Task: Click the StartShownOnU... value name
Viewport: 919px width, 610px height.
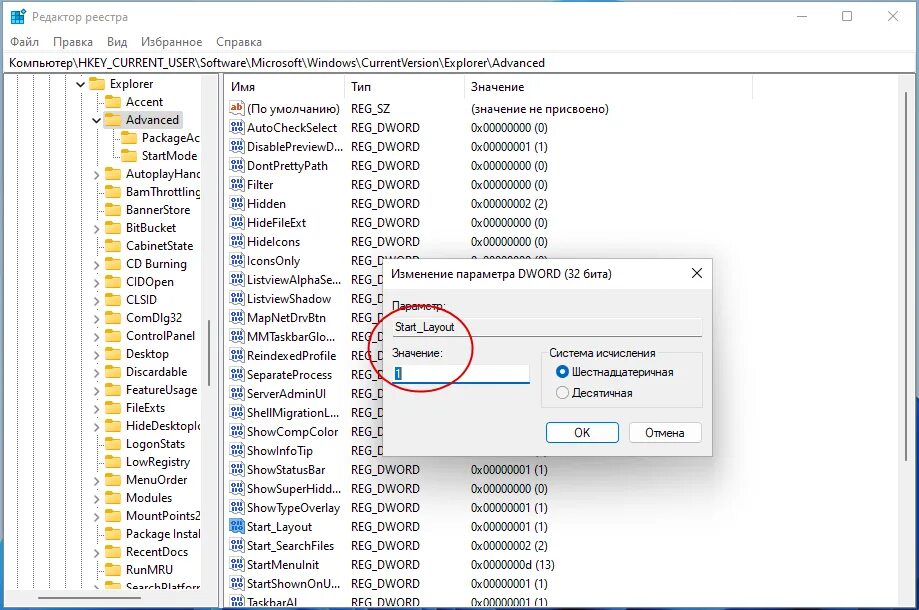Action: [x=293, y=584]
